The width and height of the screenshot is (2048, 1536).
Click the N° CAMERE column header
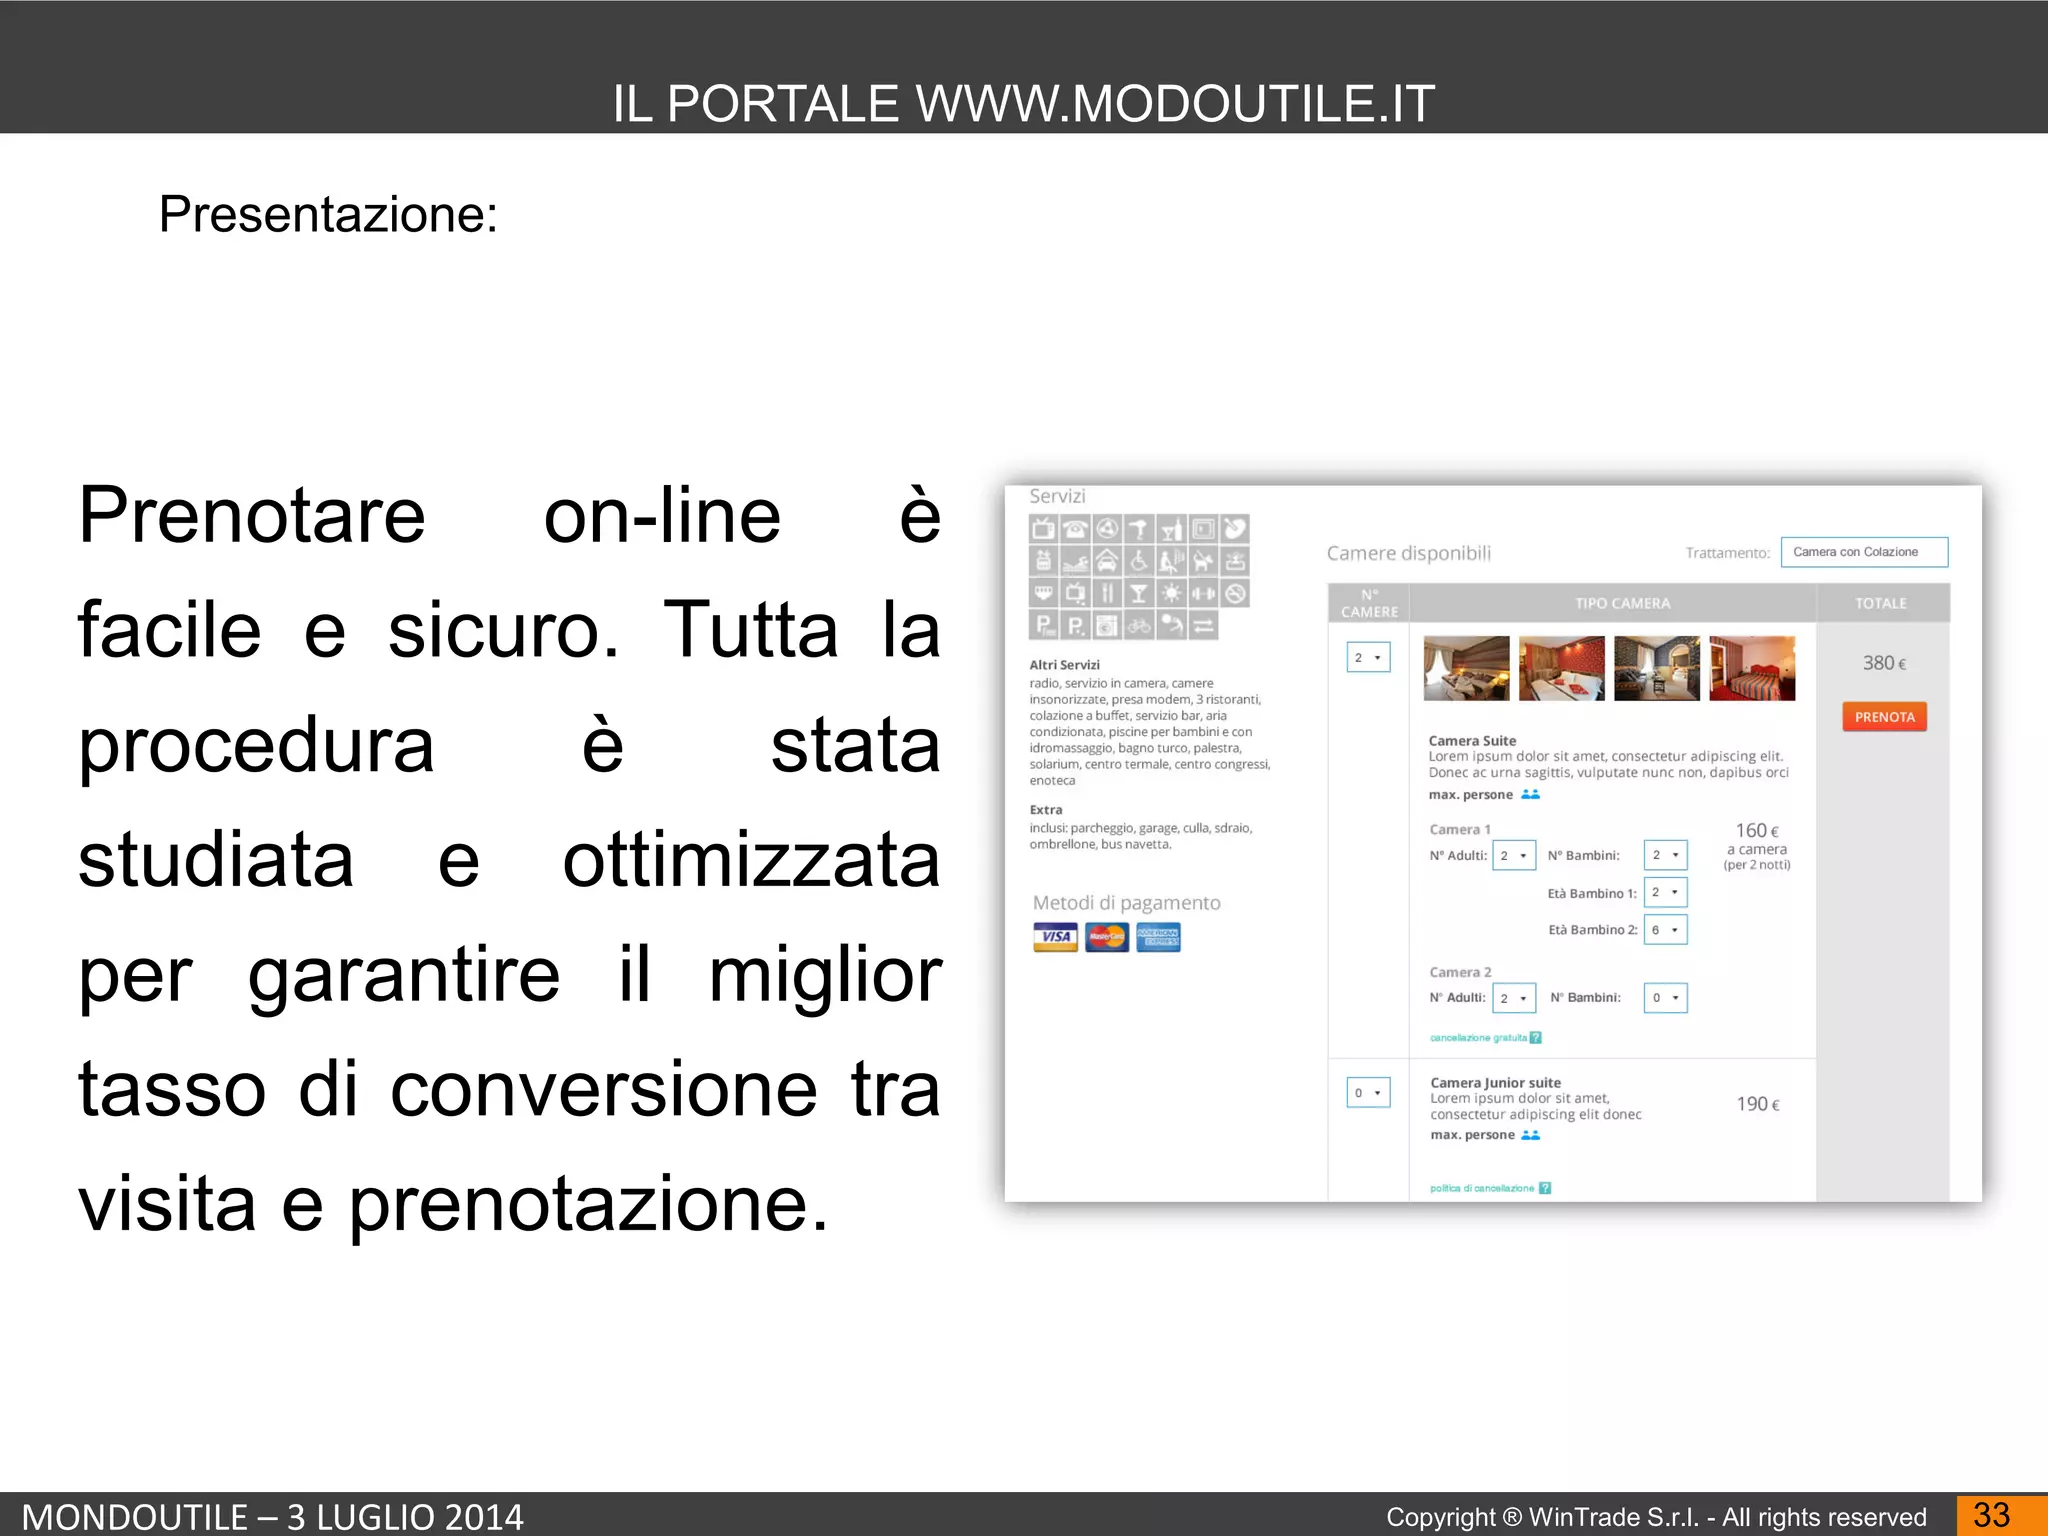(x=1369, y=603)
